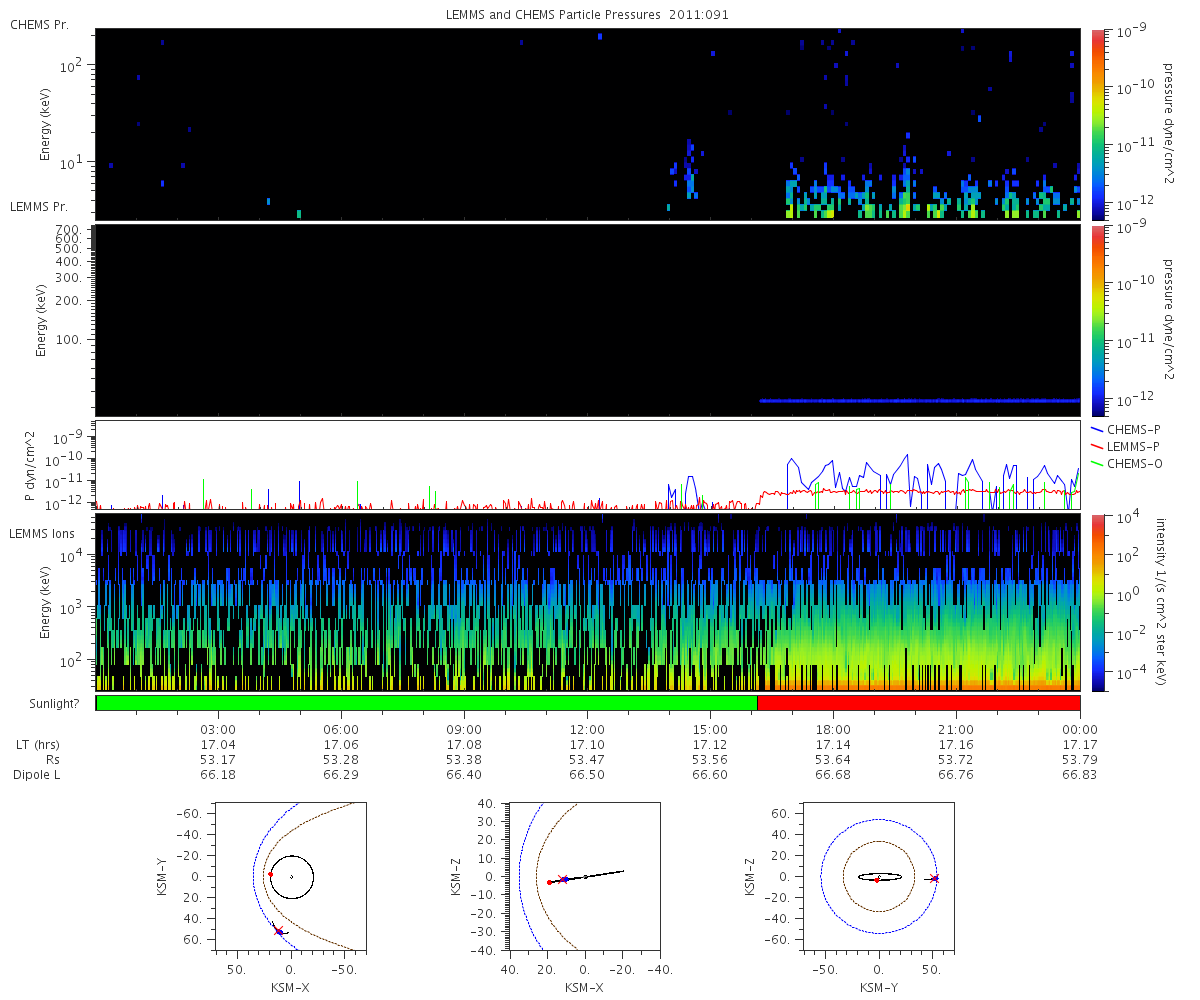This screenshot has width=1200, height=1000.
Task: Click the green sunlight bar segment
Action: [427, 703]
